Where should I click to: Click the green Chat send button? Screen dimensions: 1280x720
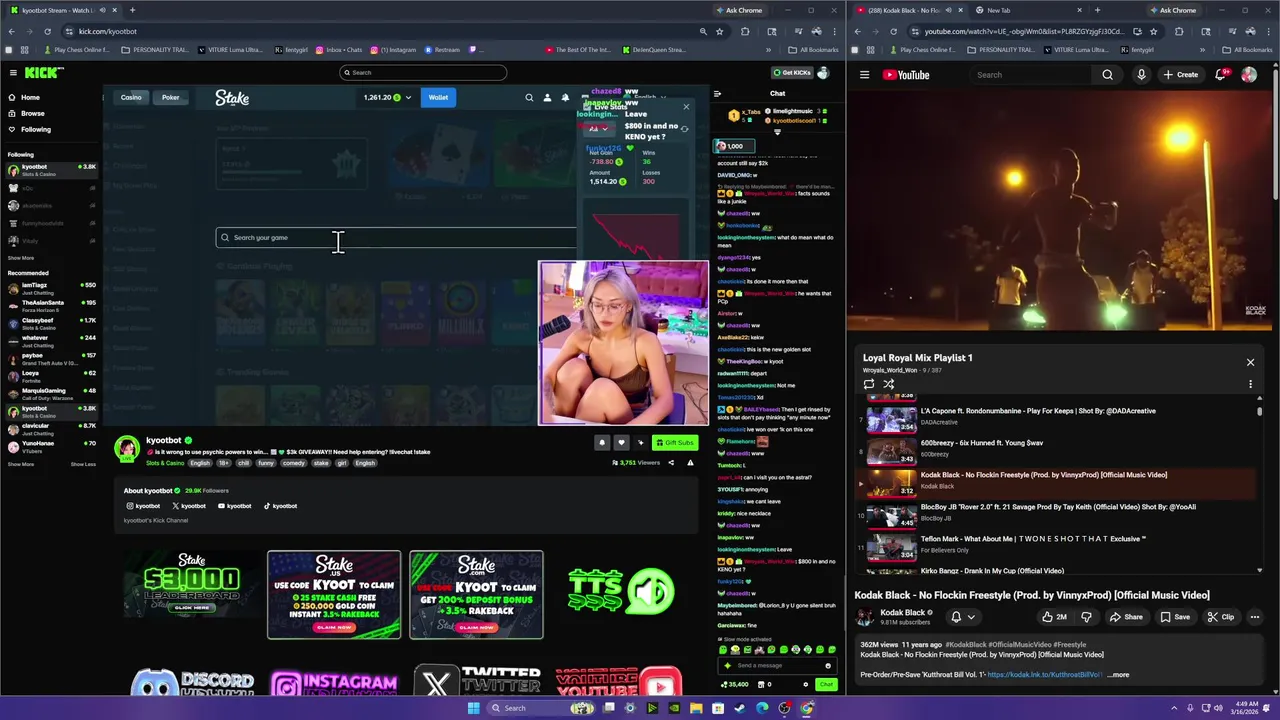[x=825, y=685]
